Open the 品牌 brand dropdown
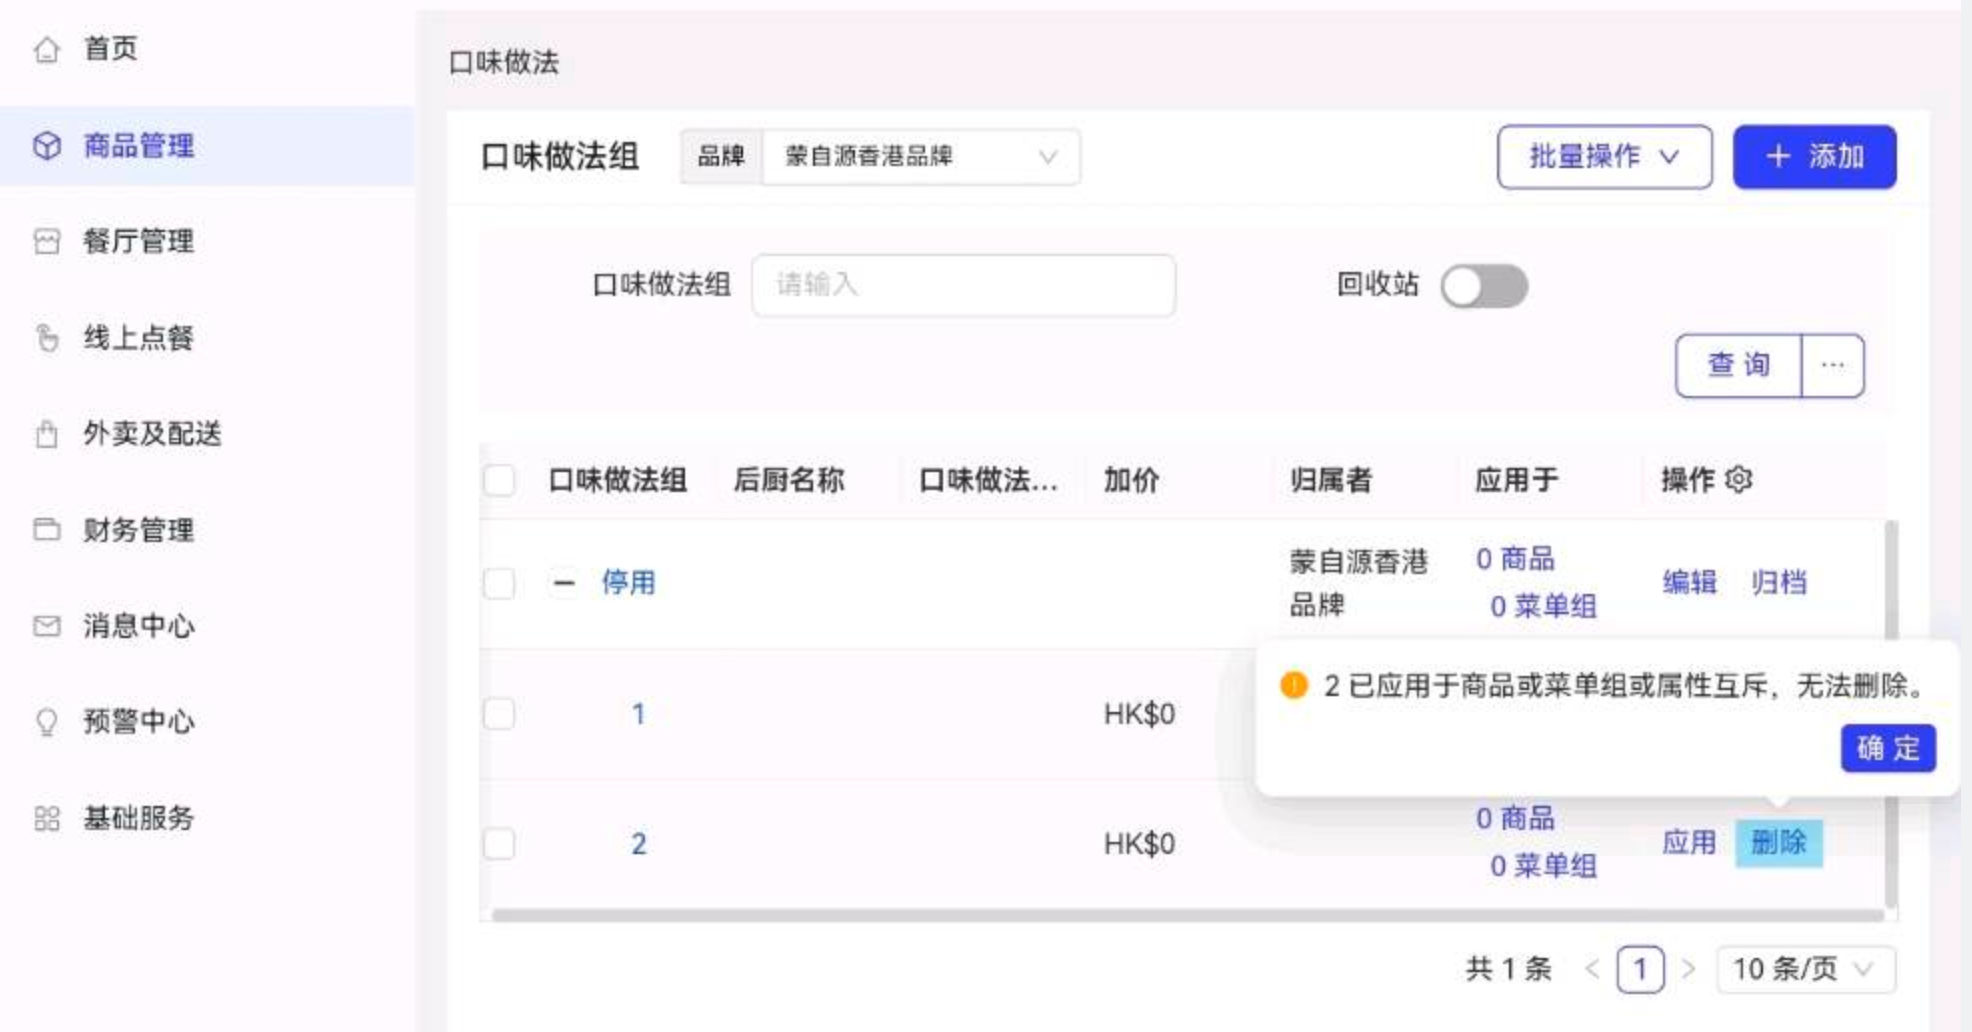The width and height of the screenshot is (1972, 1032). [920, 157]
